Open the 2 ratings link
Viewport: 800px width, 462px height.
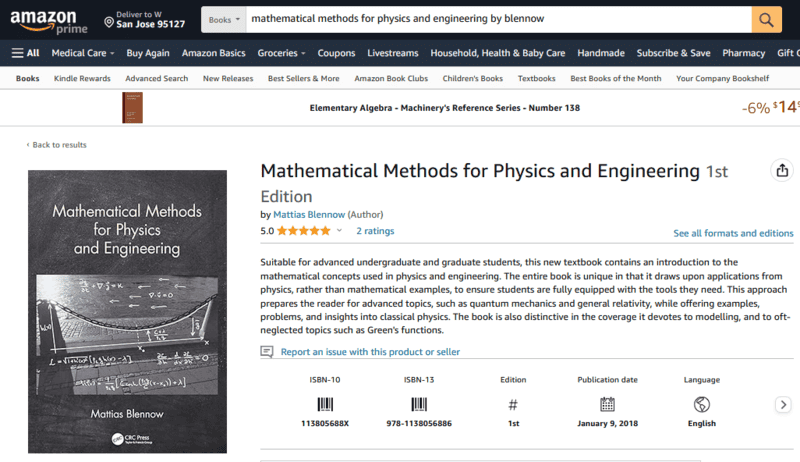point(375,231)
